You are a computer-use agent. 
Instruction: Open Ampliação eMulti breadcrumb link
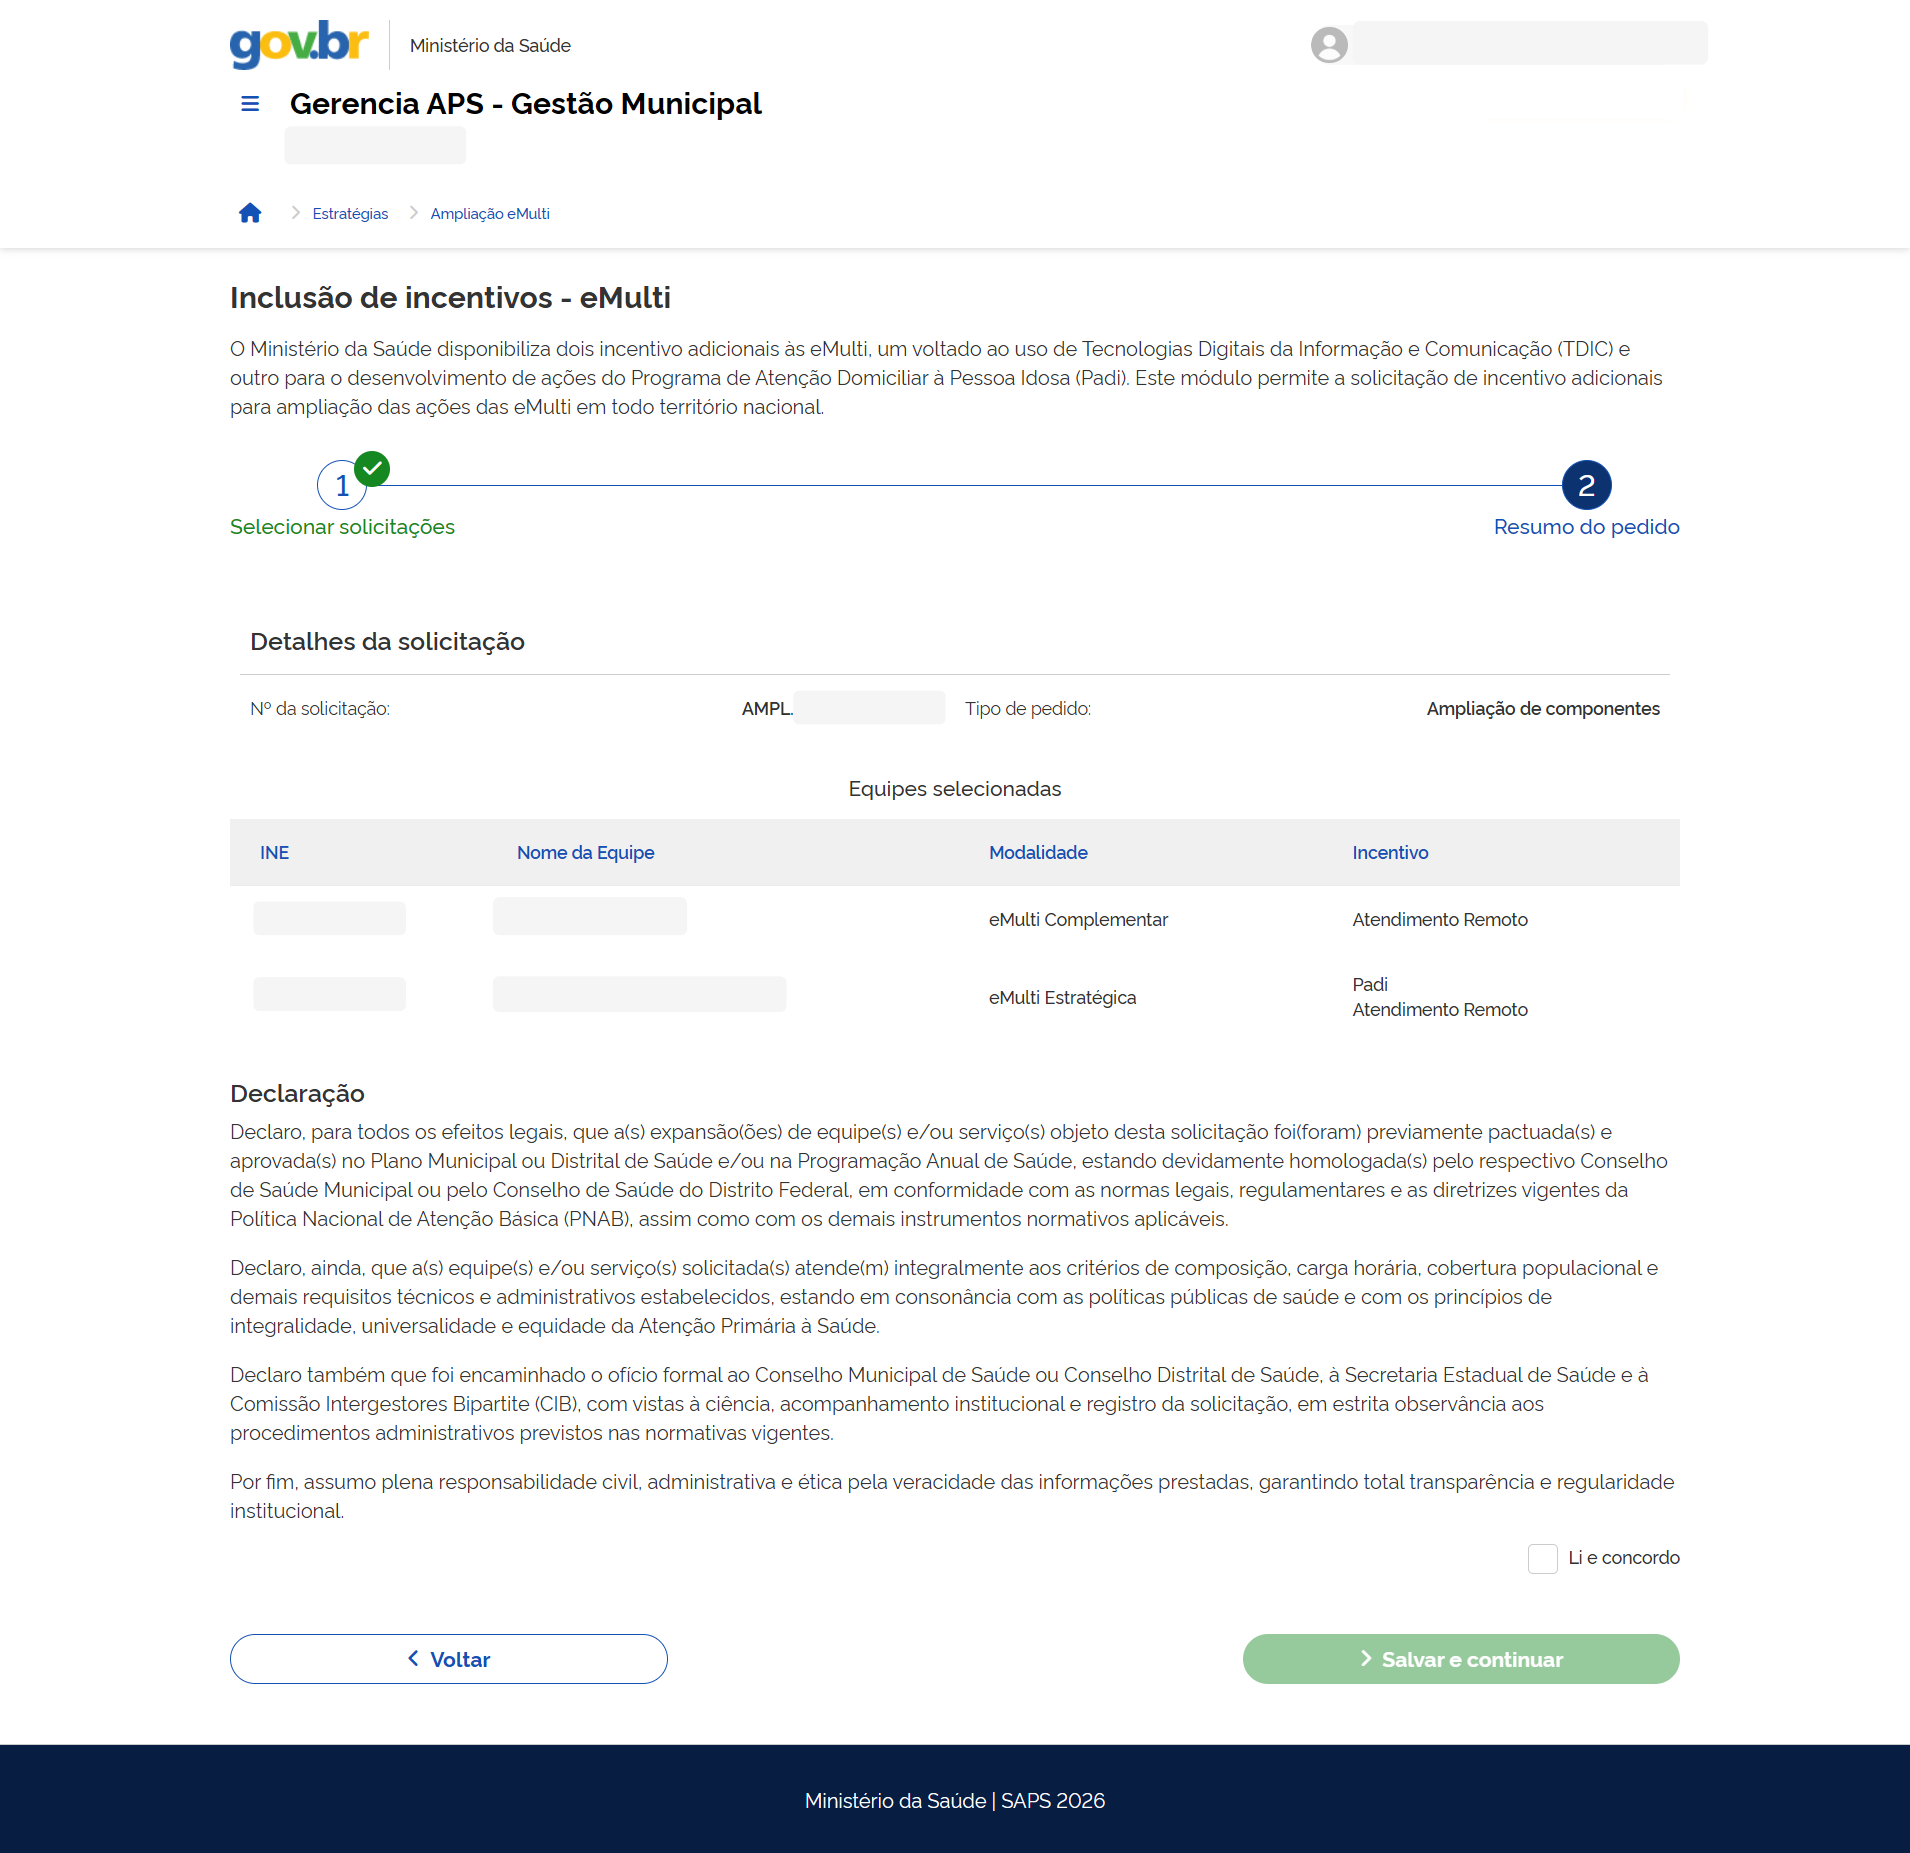click(x=490, y=214)
